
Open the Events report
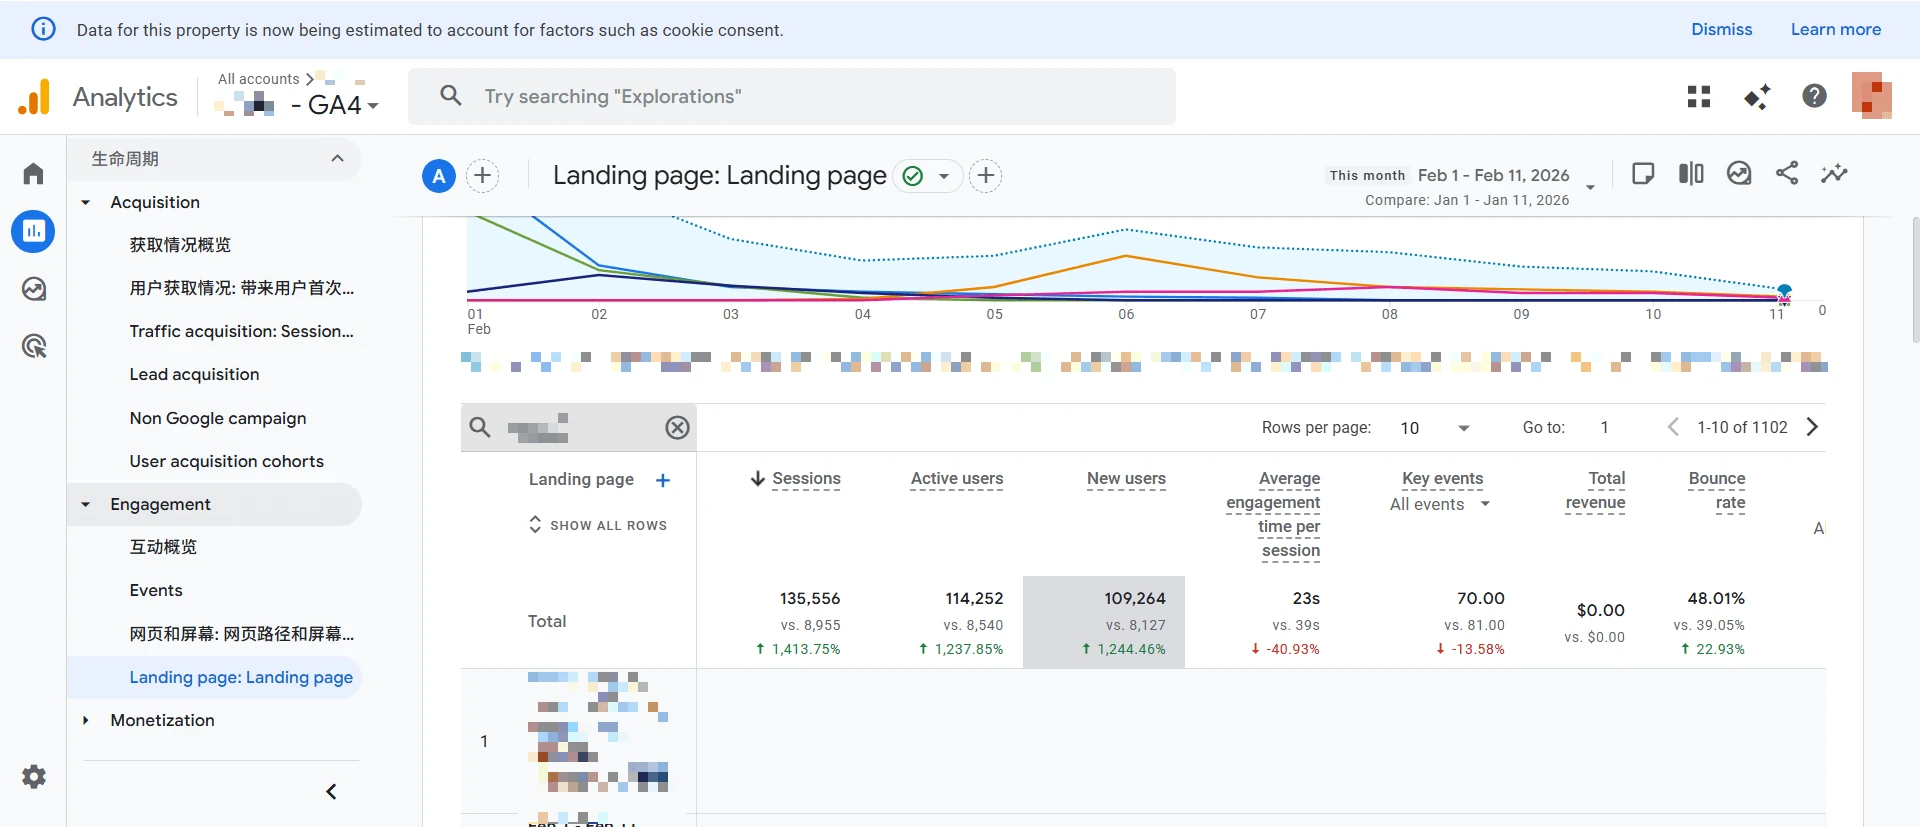click(x=156, y=590)
